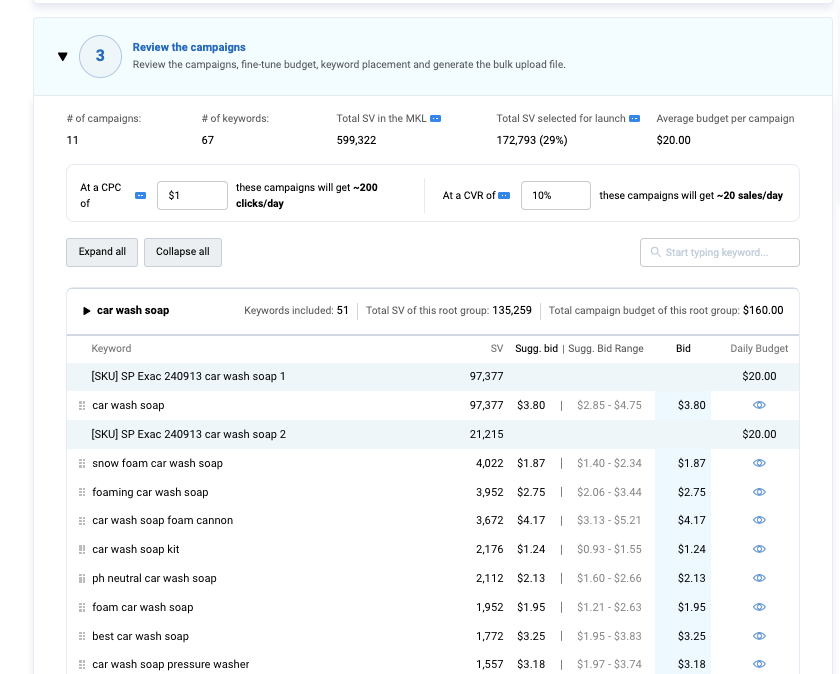
Task: Click the $20.00 average budget per campaign value
Action: coord(673,140)
